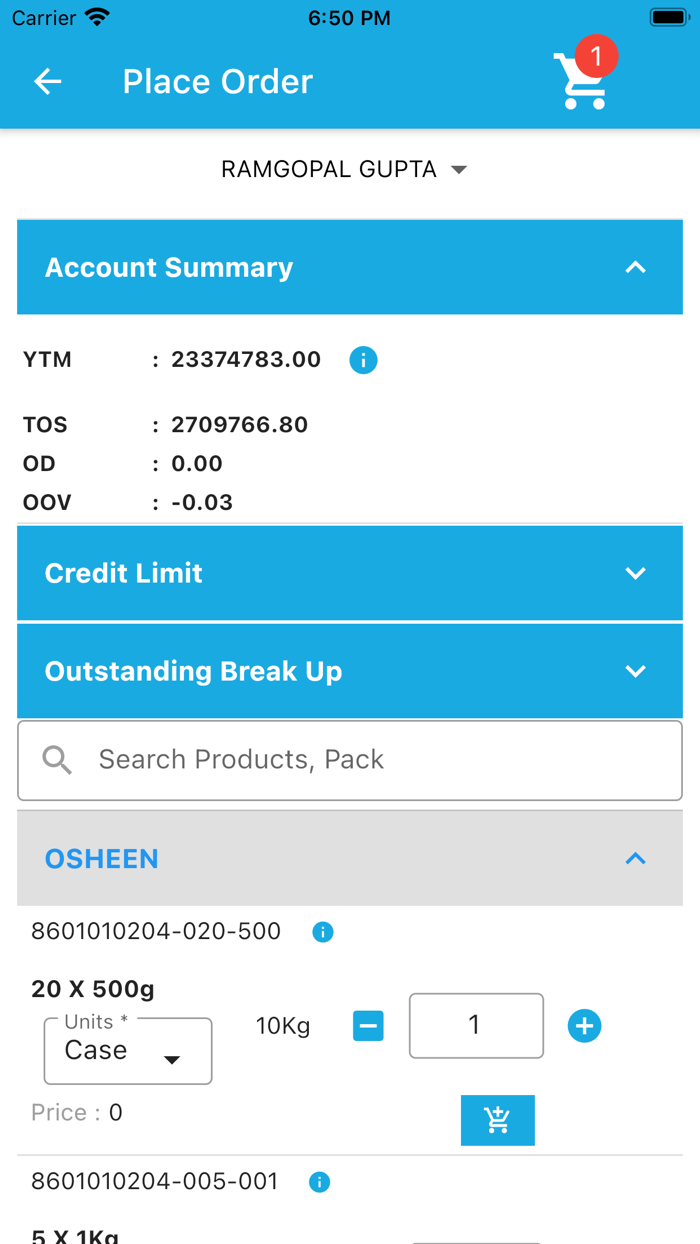Tap info icon beside 8601010204-020-500
This screenshot has height=1244, width=700.
coord(322,931)
